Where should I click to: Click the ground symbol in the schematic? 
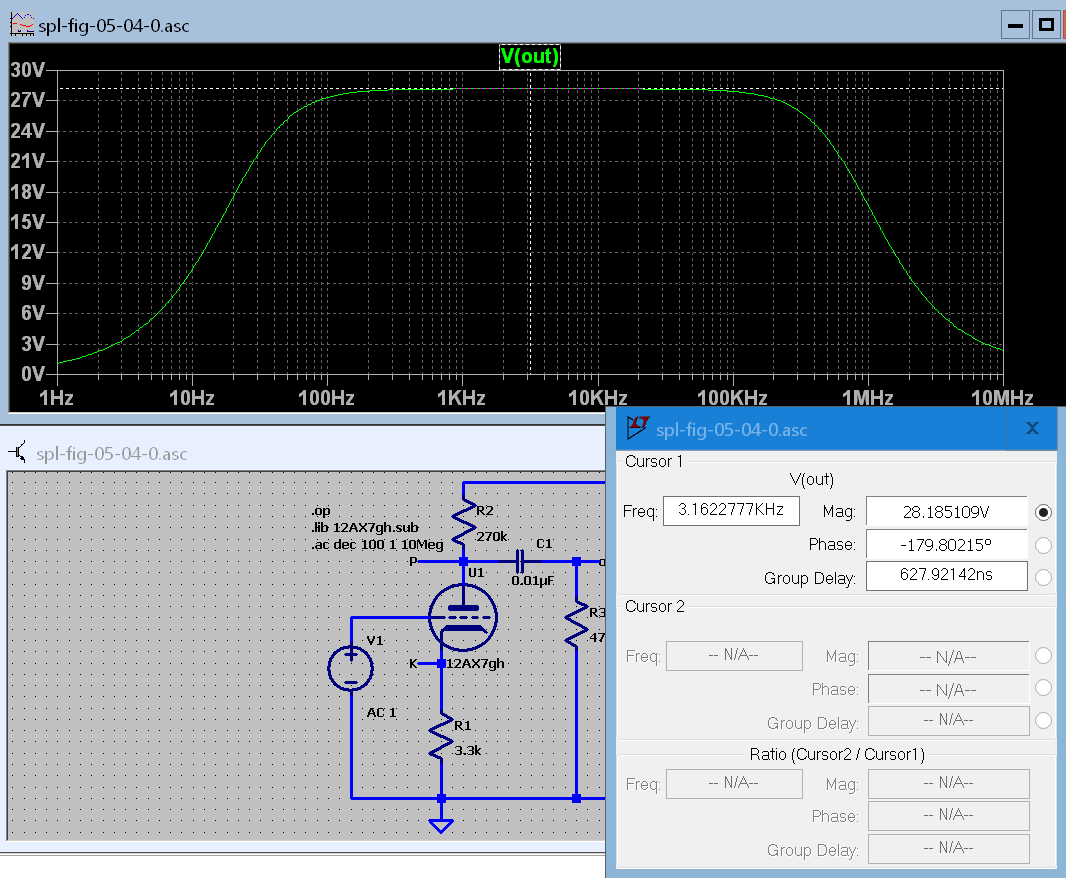[x=441, y=824]
